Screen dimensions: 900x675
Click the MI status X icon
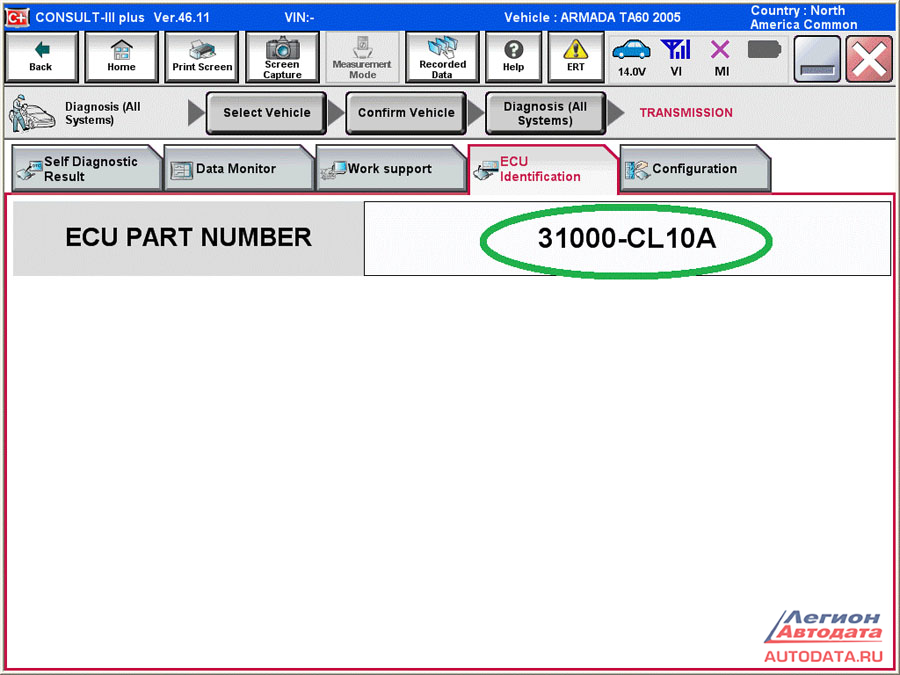pos(721,57)
